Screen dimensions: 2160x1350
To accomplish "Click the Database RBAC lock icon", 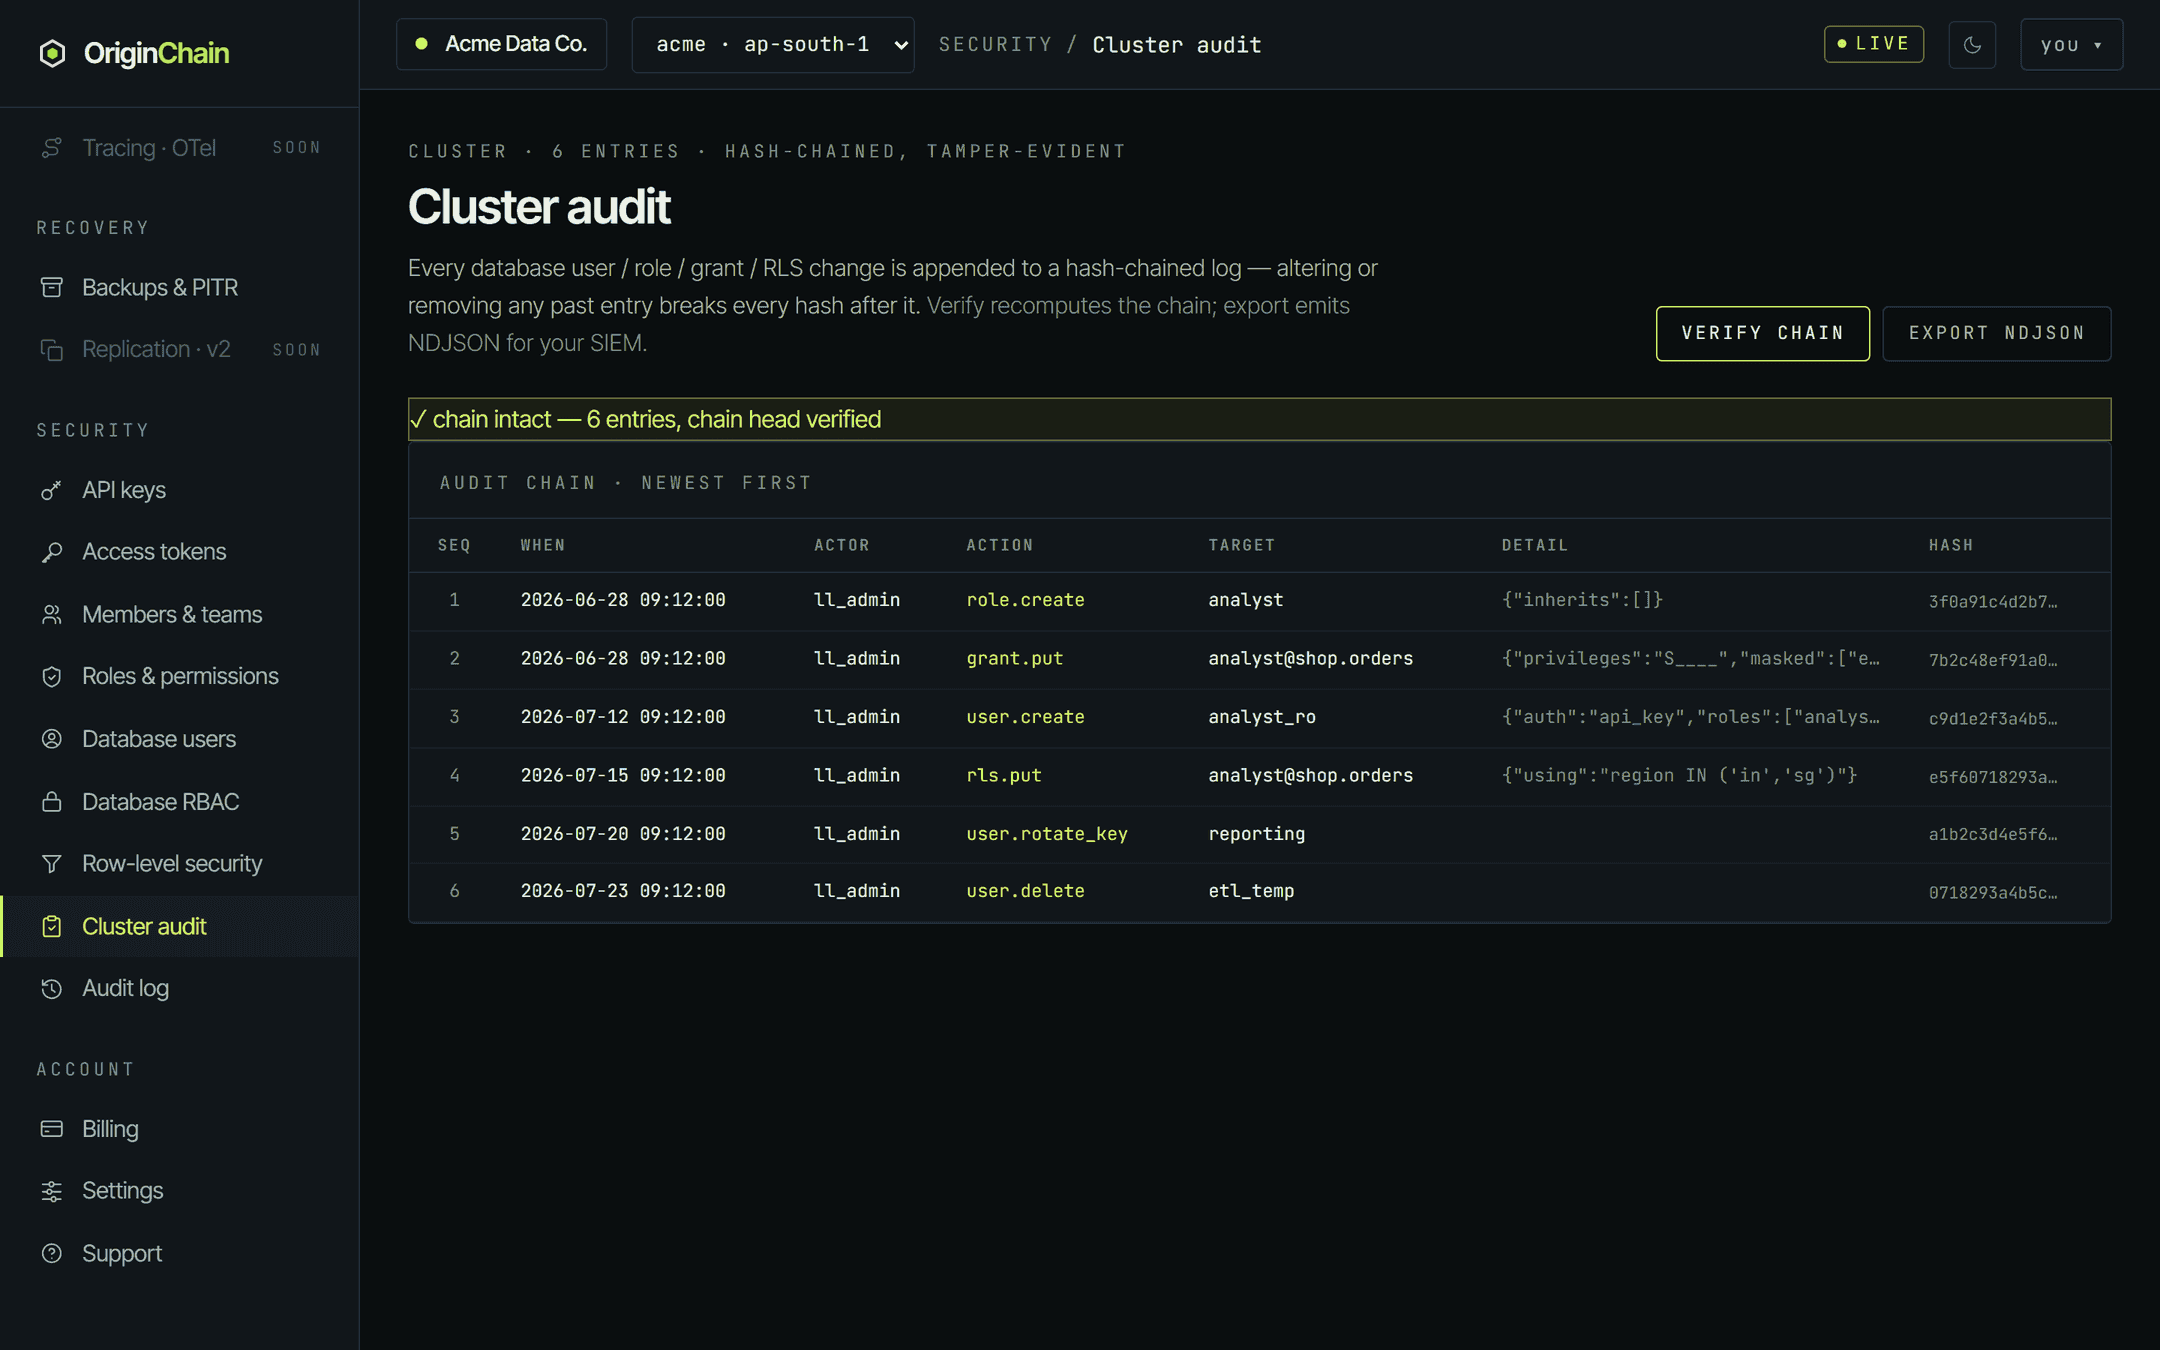I will tap(52, 802).
